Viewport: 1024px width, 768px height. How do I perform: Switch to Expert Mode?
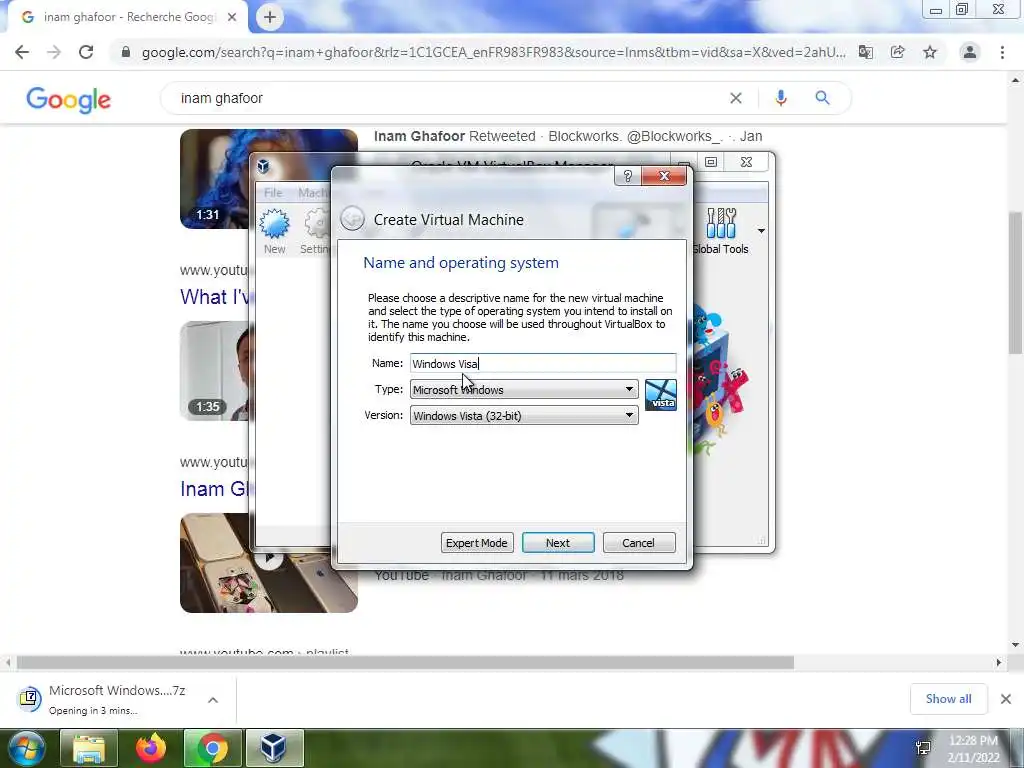(477, 543)
